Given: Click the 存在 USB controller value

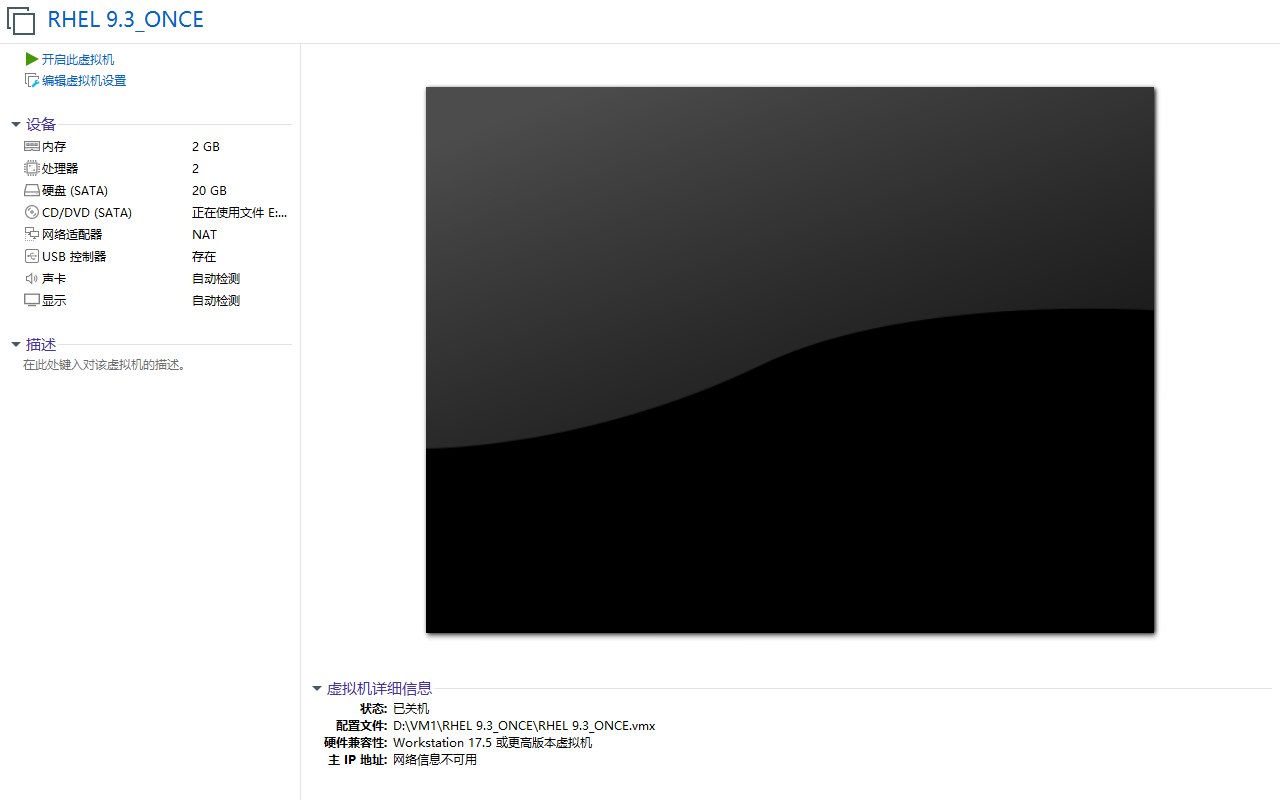Looking at the screenshot, I should [204, 256].
